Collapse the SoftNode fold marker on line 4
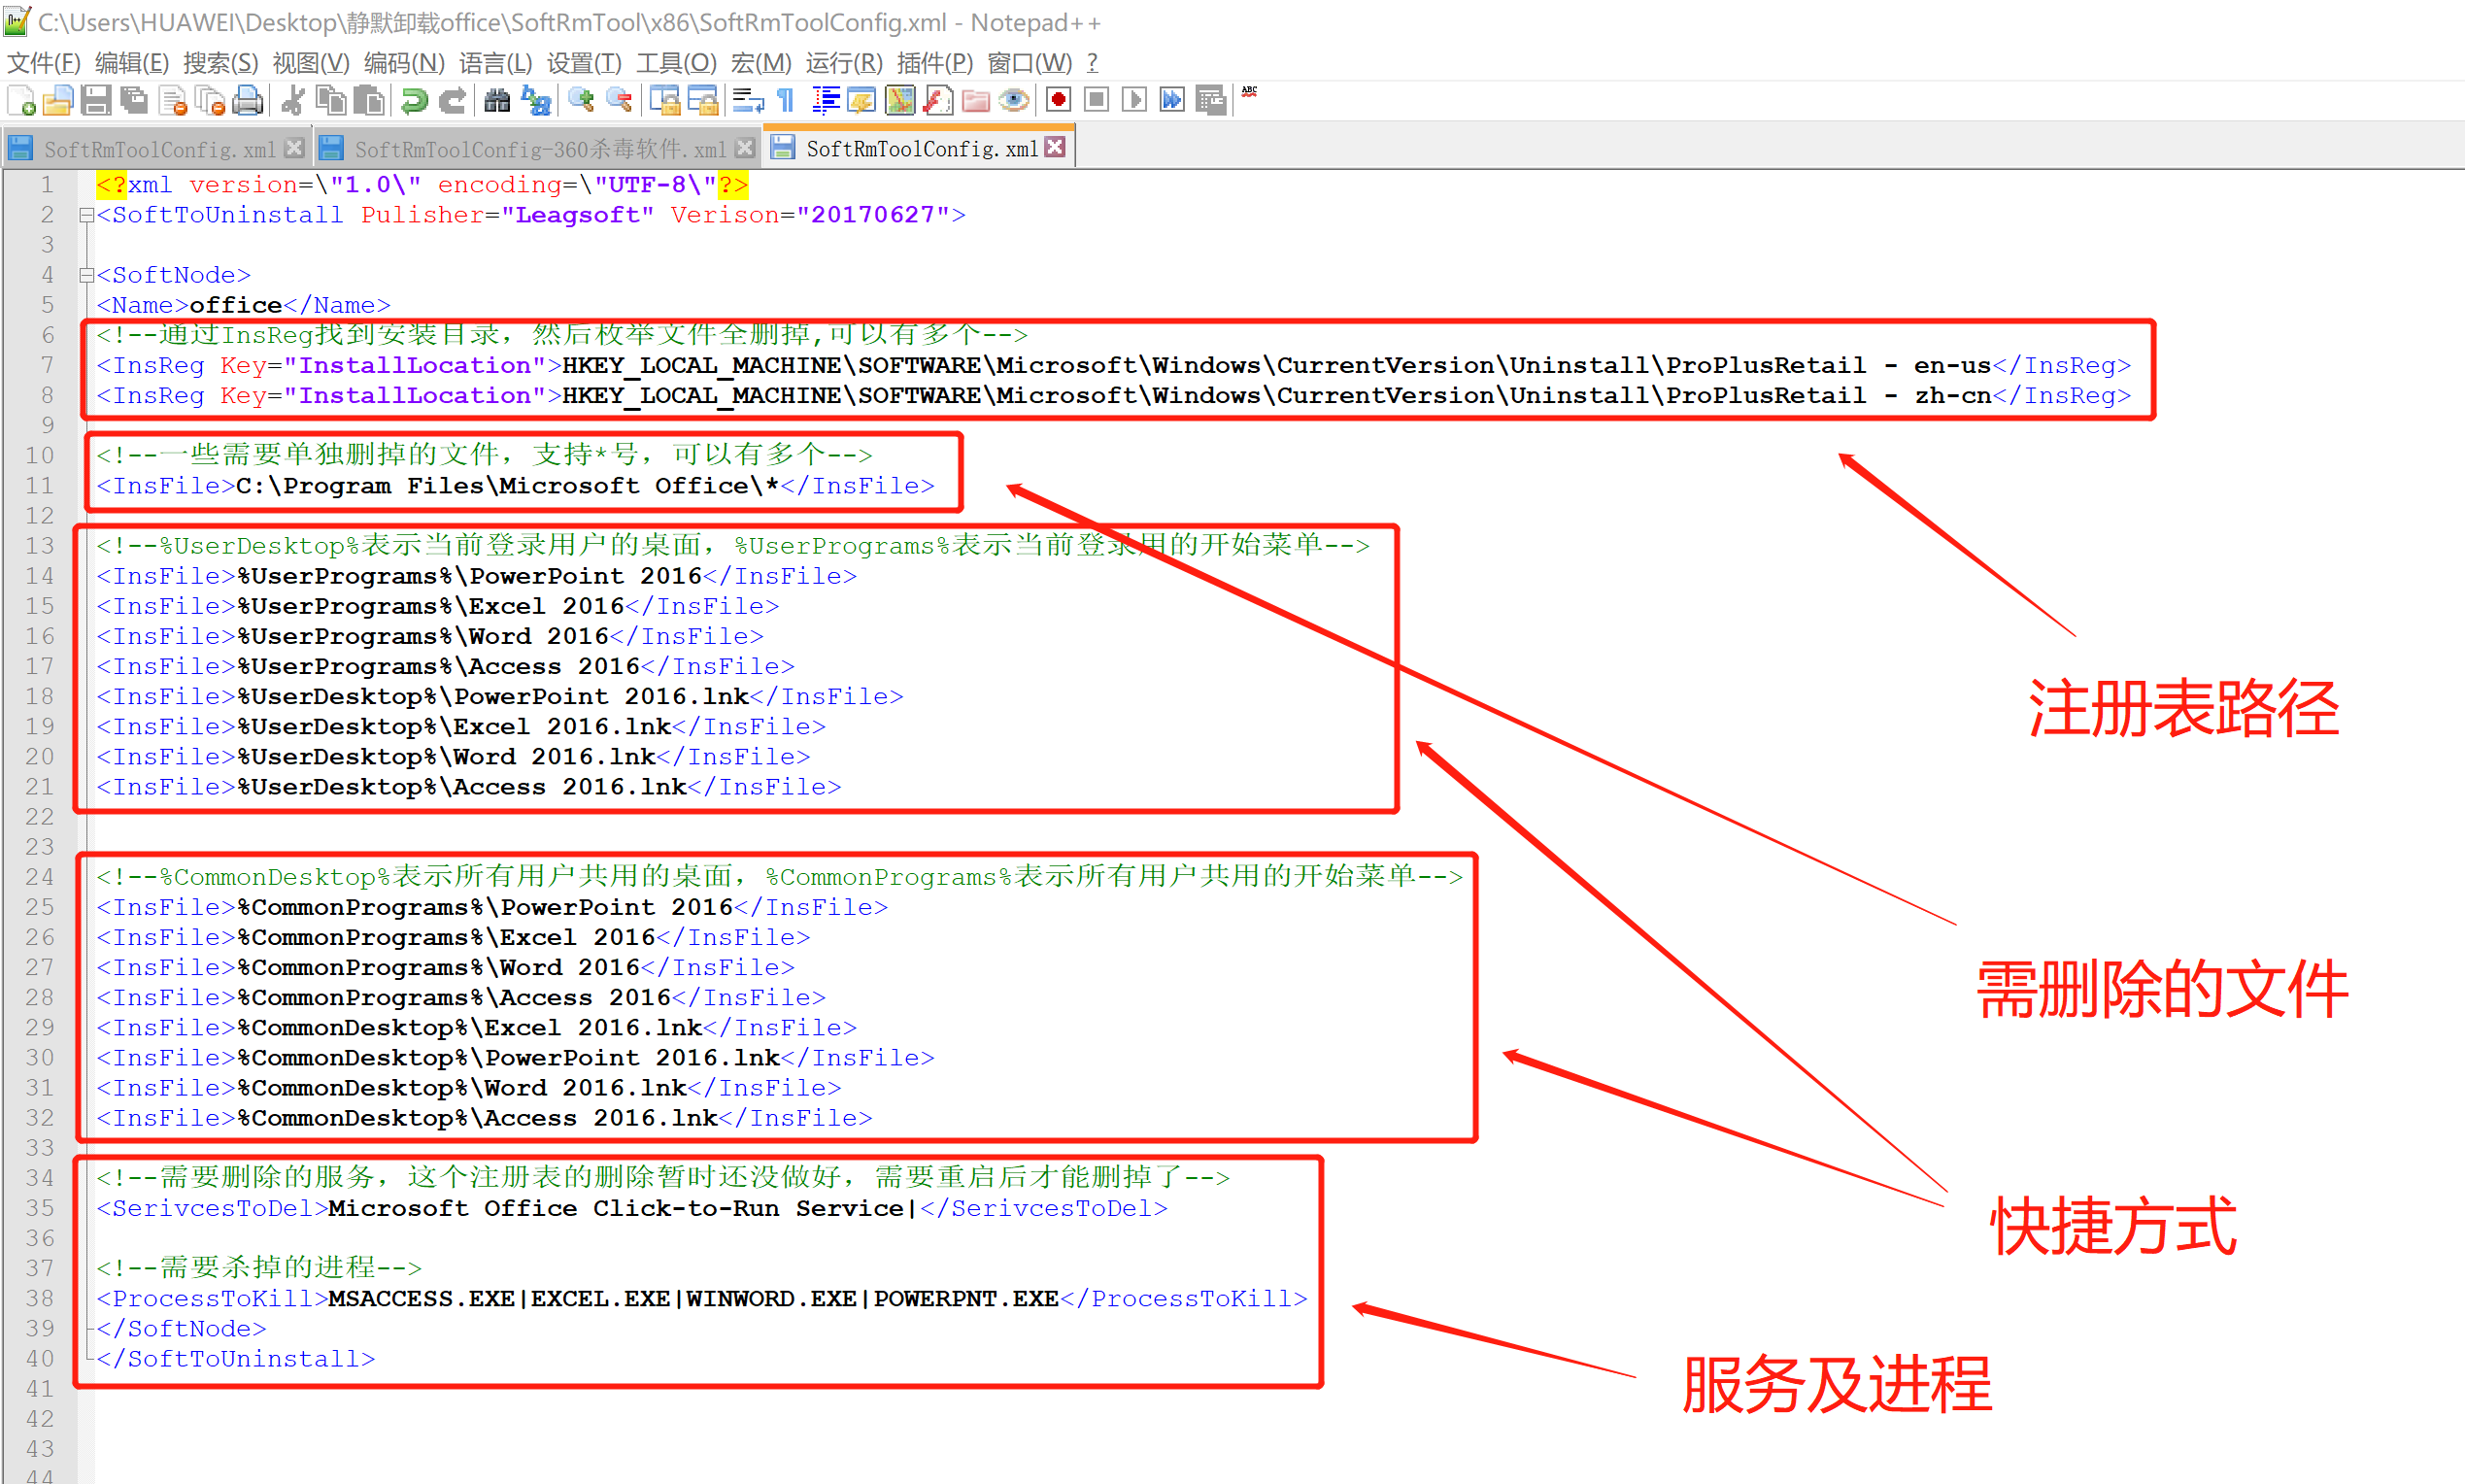The height and width of the screenshot is (1484, 2465). point(87,275)
